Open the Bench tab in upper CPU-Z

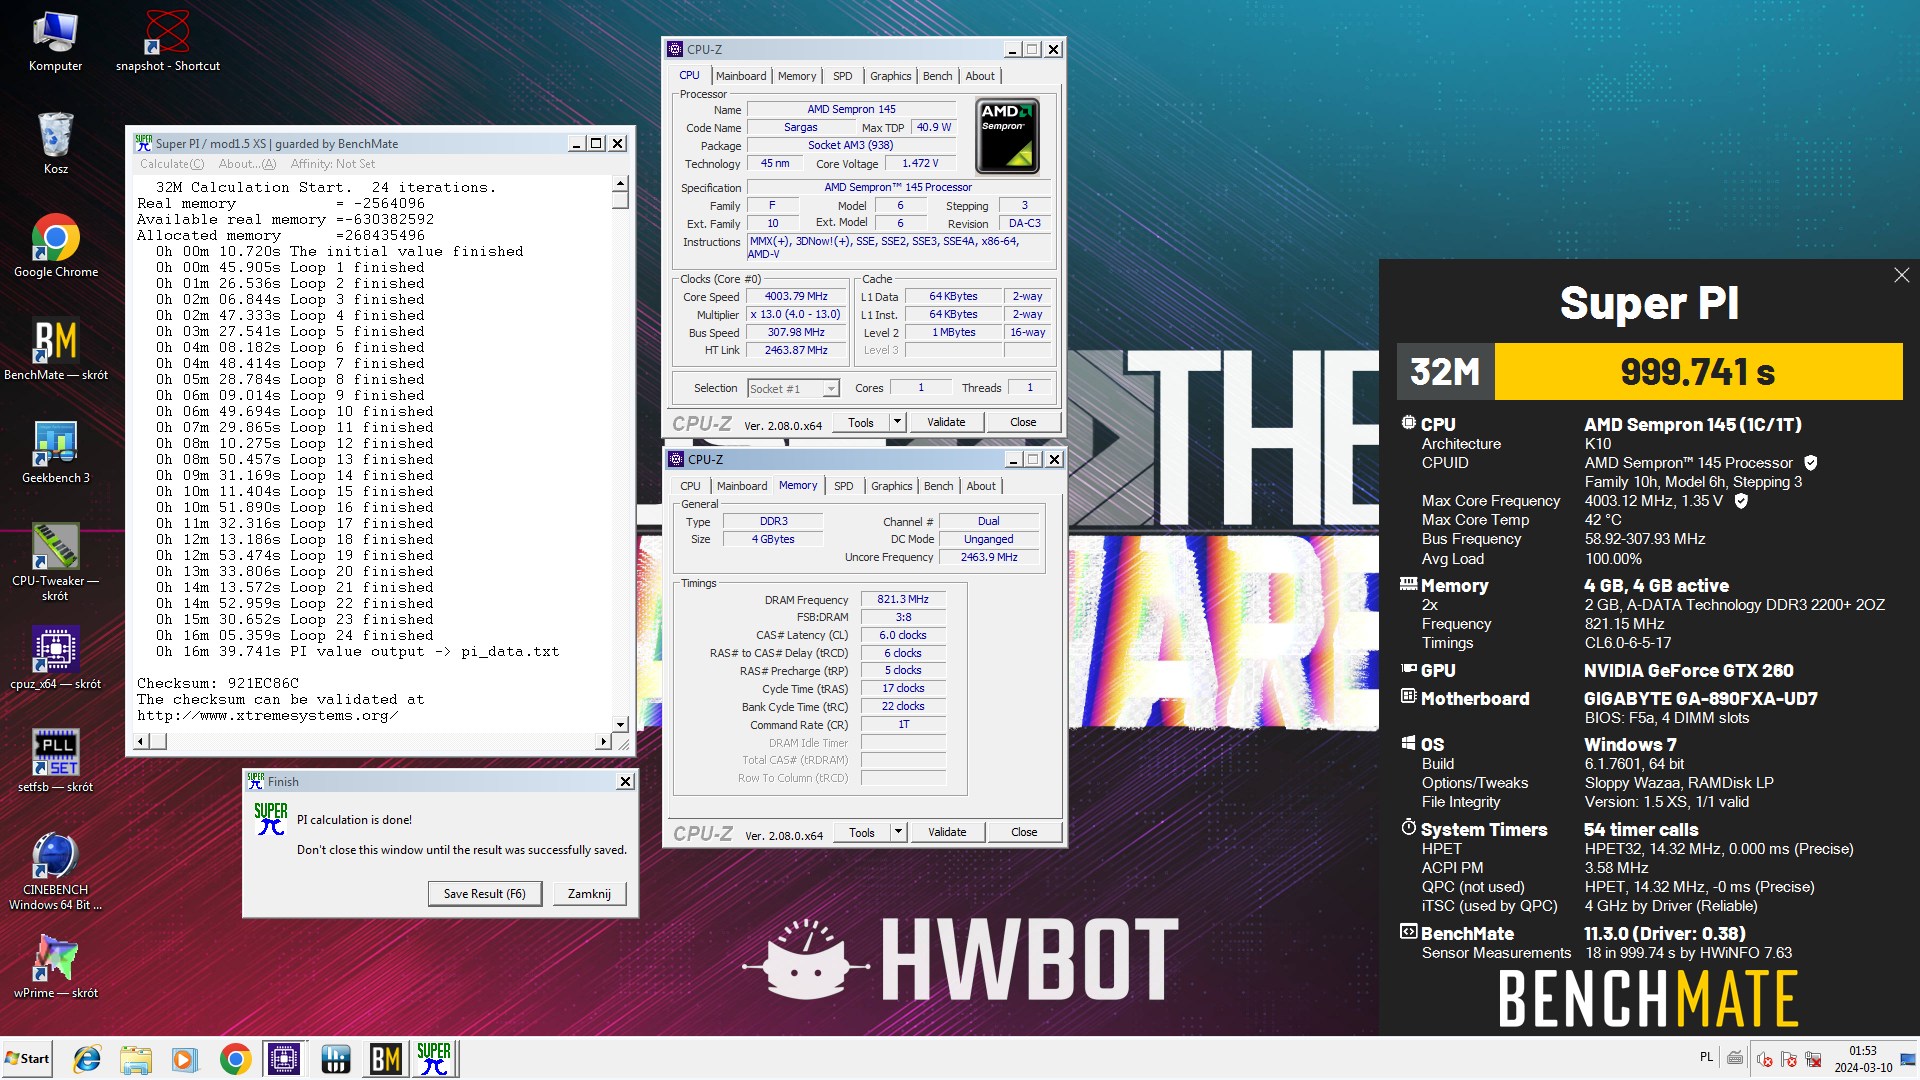click(937, 76)
